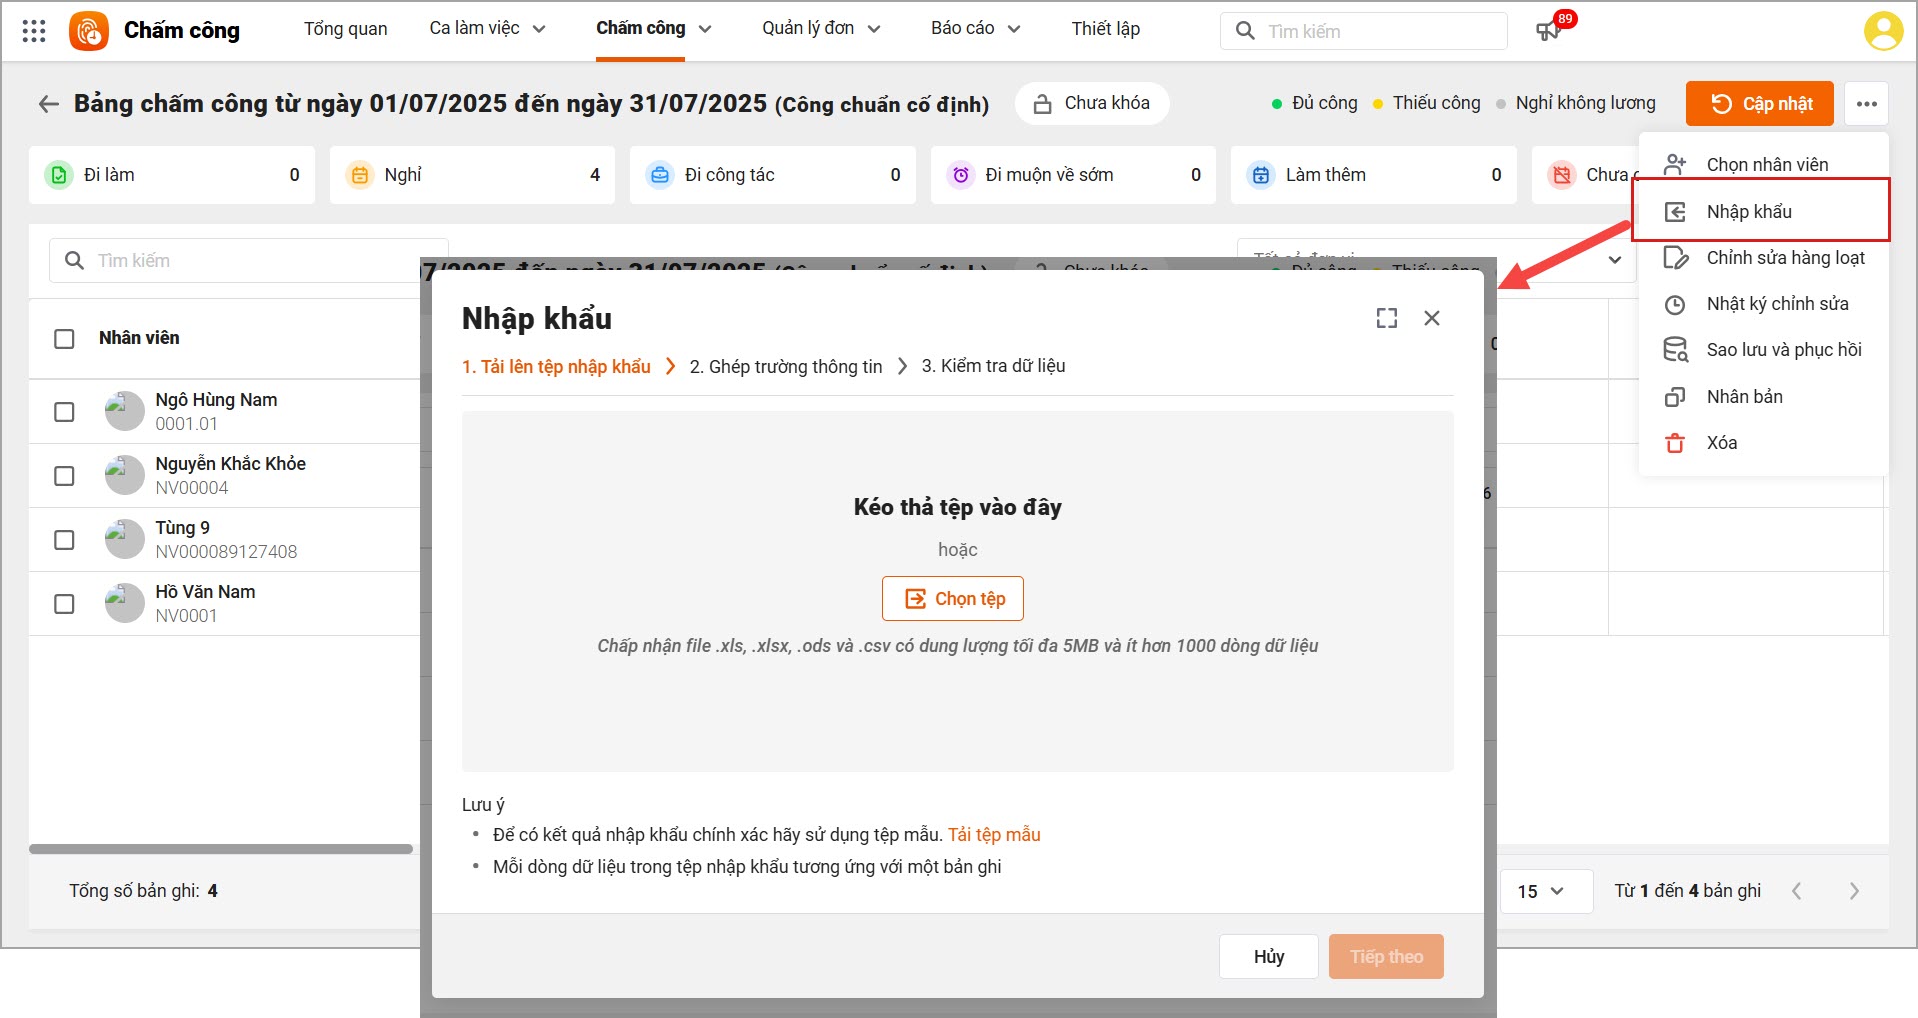Focus the top Tìm kiếm search box

point(1380,31)
